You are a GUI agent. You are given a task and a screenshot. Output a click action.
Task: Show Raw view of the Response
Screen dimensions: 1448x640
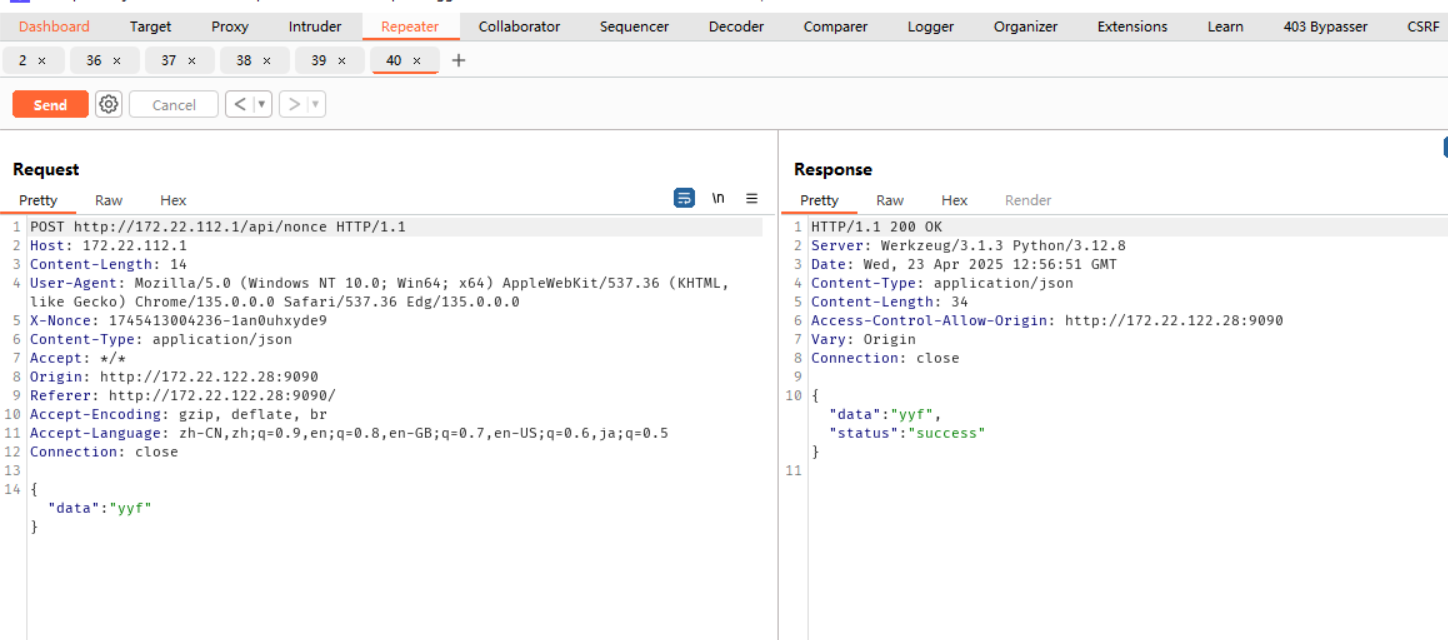[x=890, y=200]
